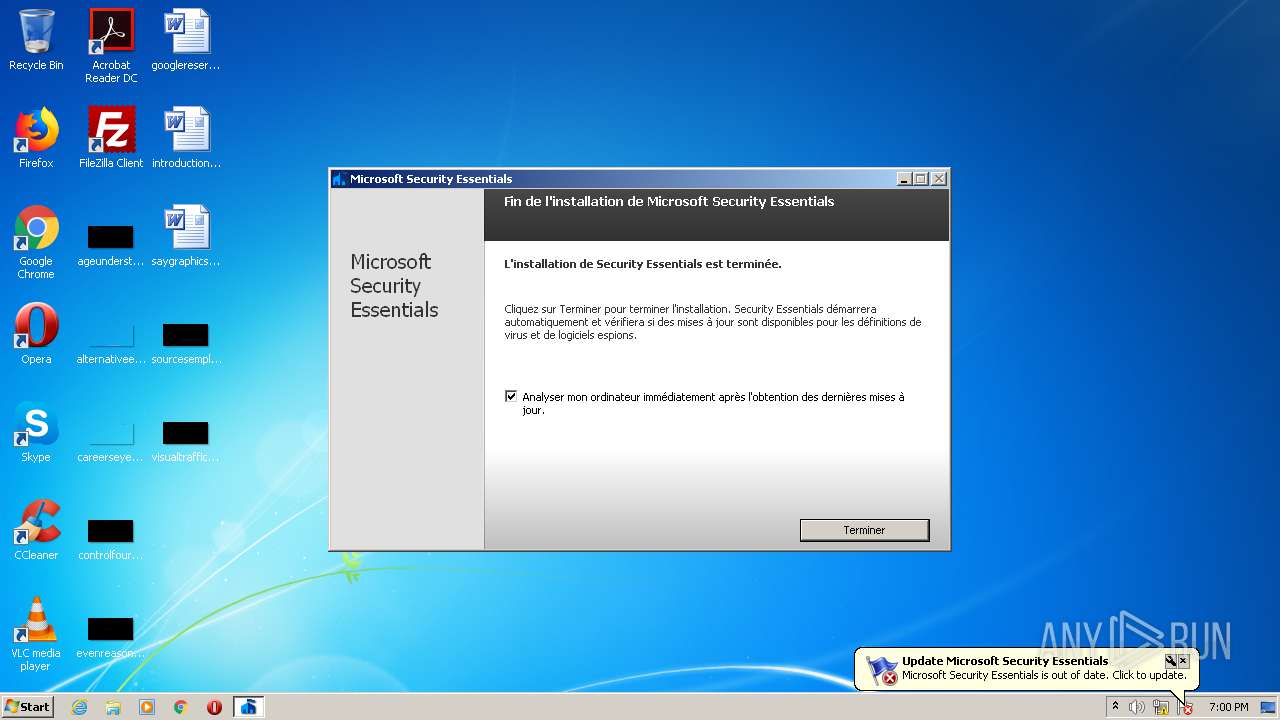Select the ageunderst desktop file
1280x720 pixels.
pos(111,245)
